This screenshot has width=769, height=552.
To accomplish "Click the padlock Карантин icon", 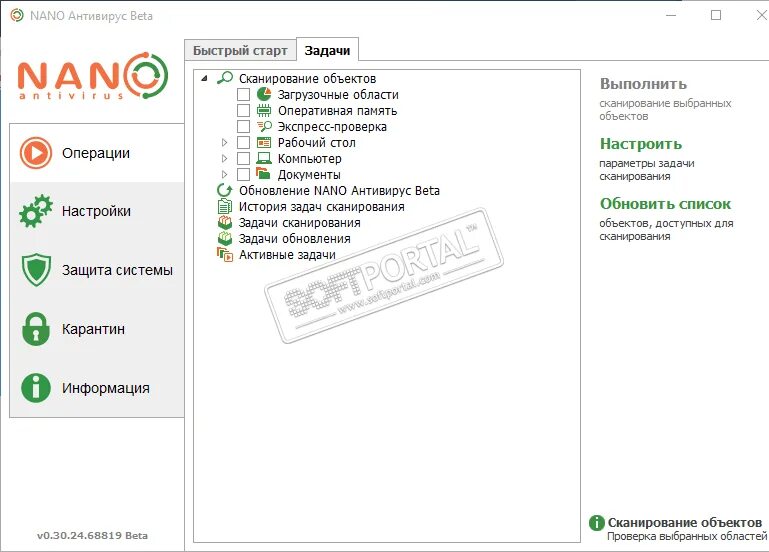I will (36, 329).
